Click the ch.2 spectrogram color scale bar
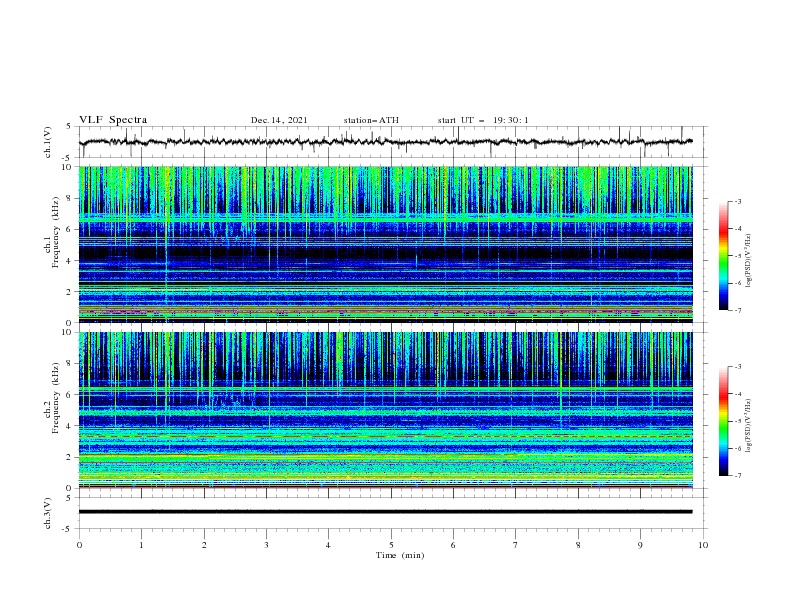Viewport: 792px width, 612px height. (723, 421)
